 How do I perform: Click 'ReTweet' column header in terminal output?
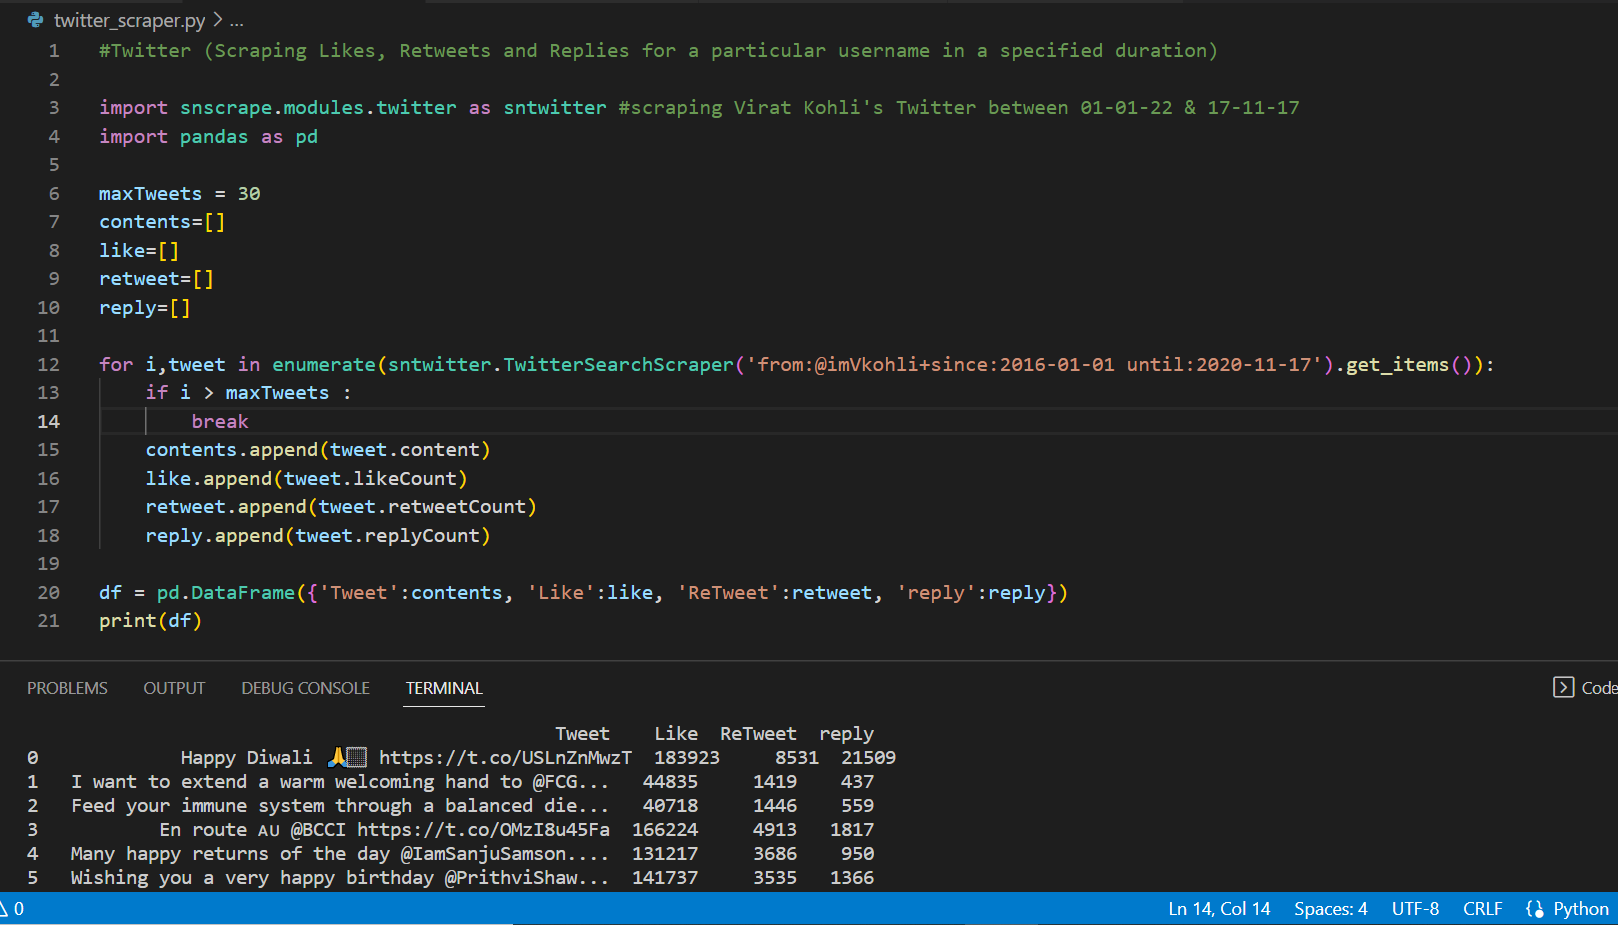(758, 733)
